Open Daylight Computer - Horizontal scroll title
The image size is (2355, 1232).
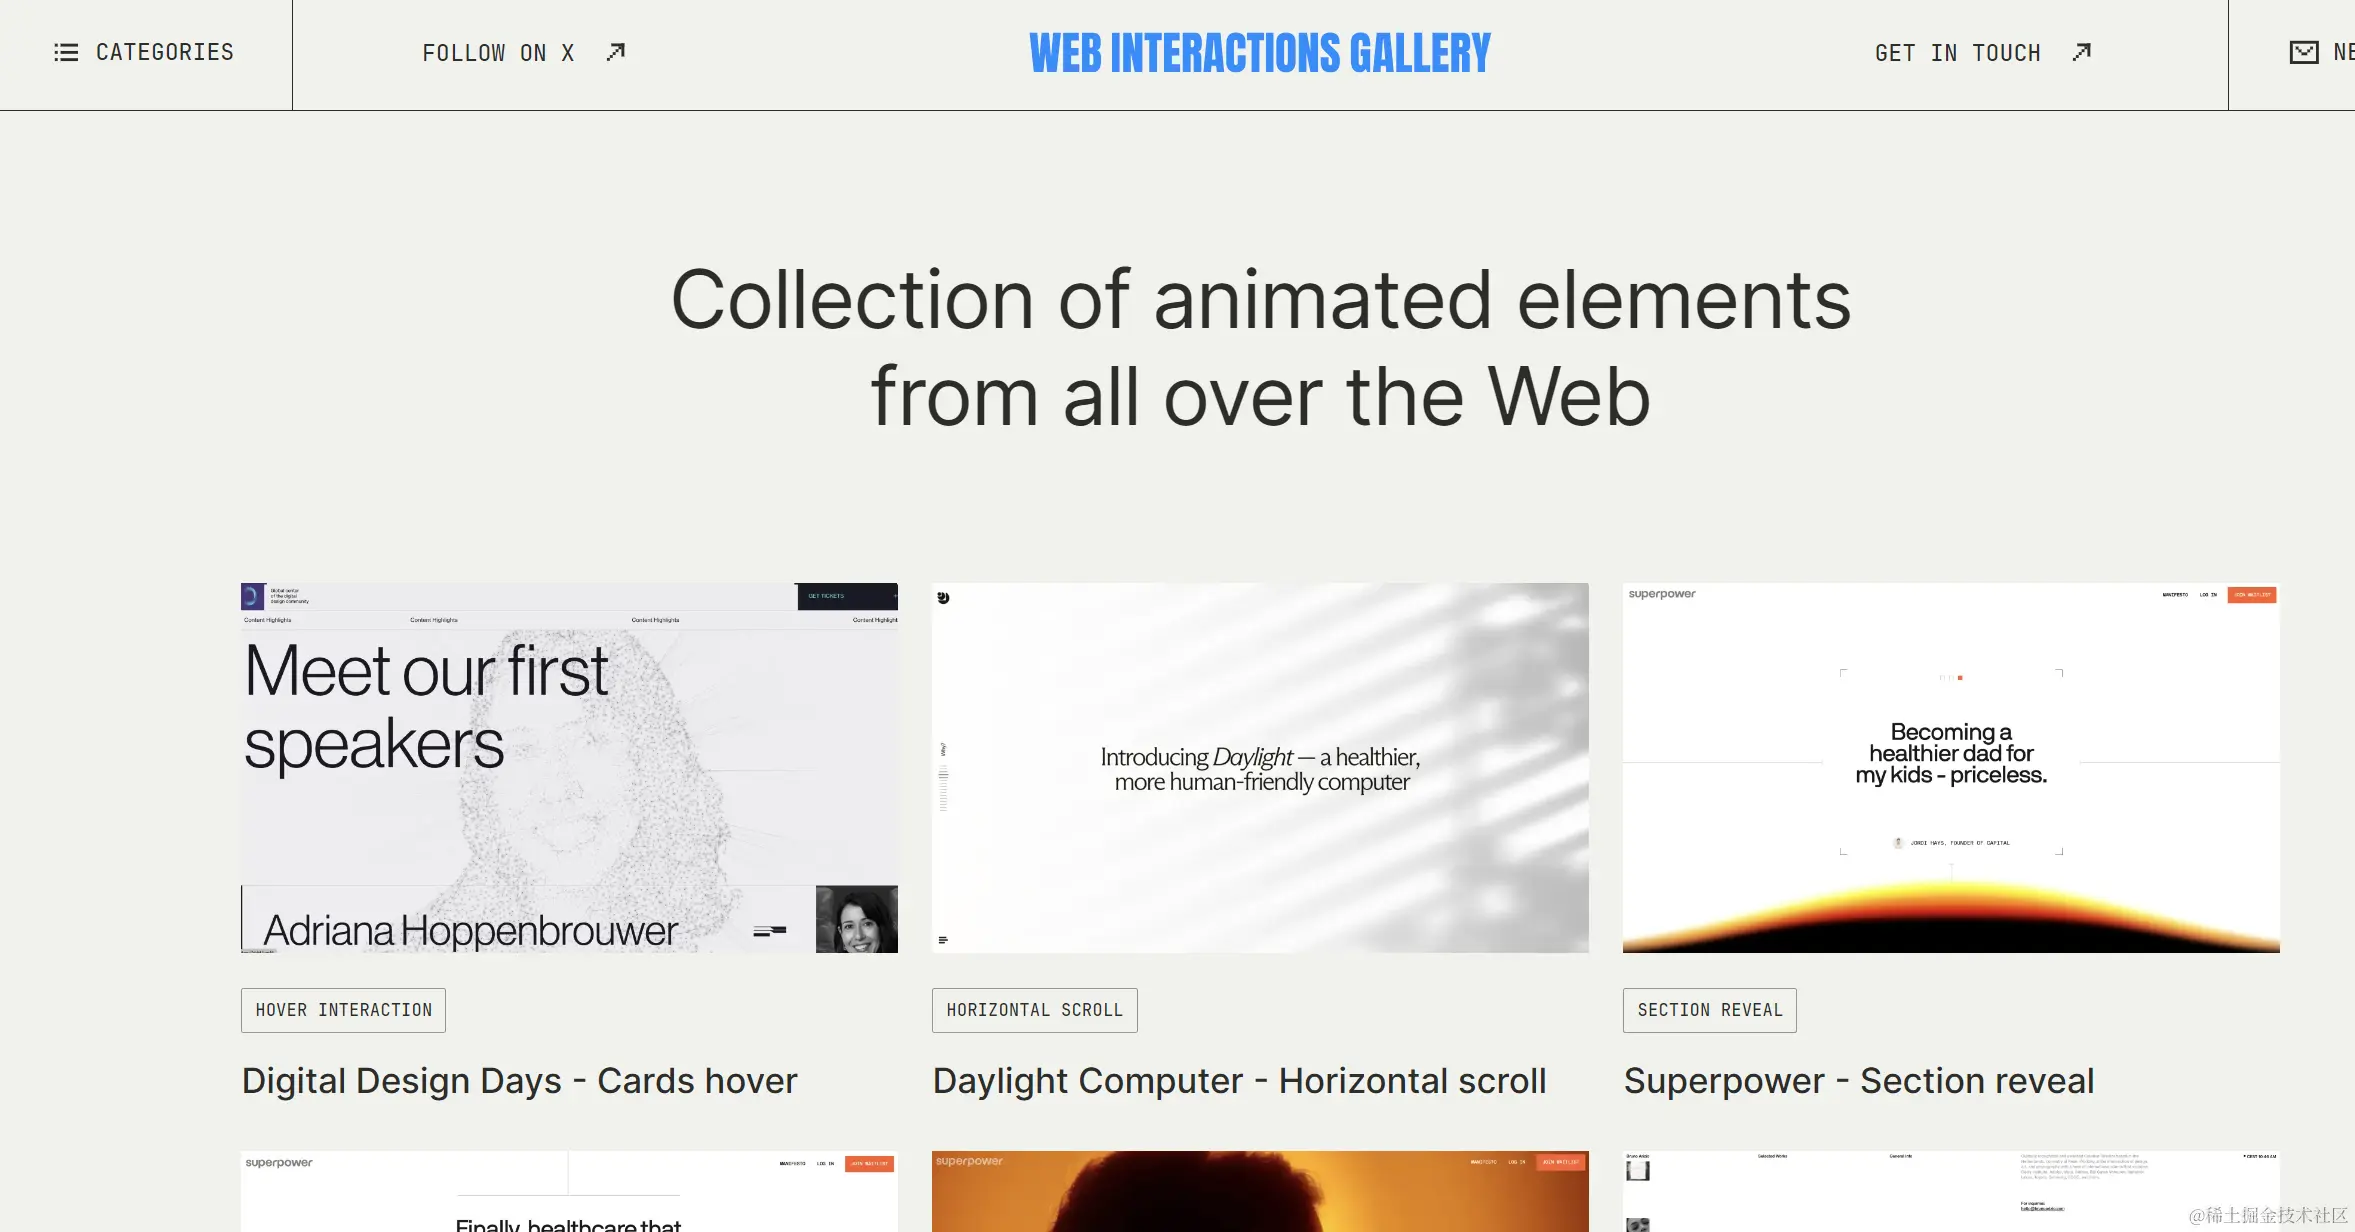point(1239,1081)
